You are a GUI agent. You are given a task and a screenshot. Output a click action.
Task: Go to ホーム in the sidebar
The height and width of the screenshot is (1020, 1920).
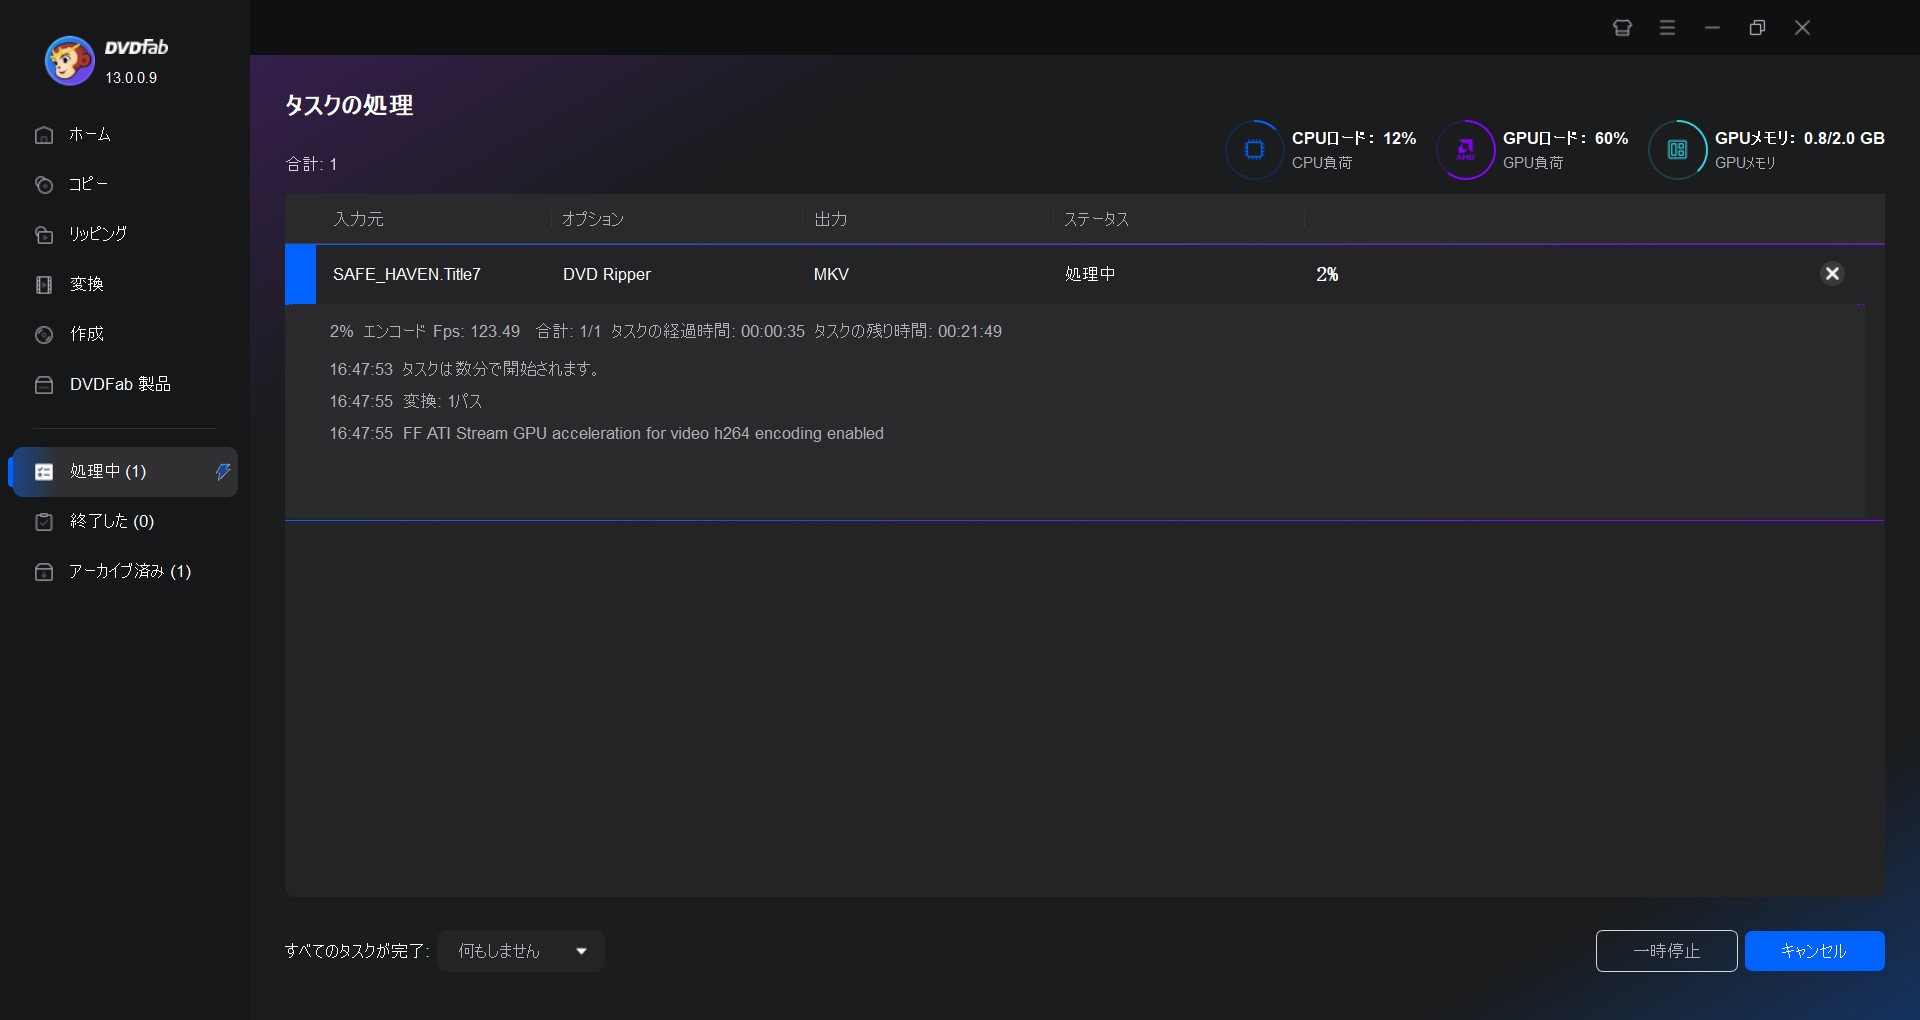pyautogui.click(x=89, y=134)
